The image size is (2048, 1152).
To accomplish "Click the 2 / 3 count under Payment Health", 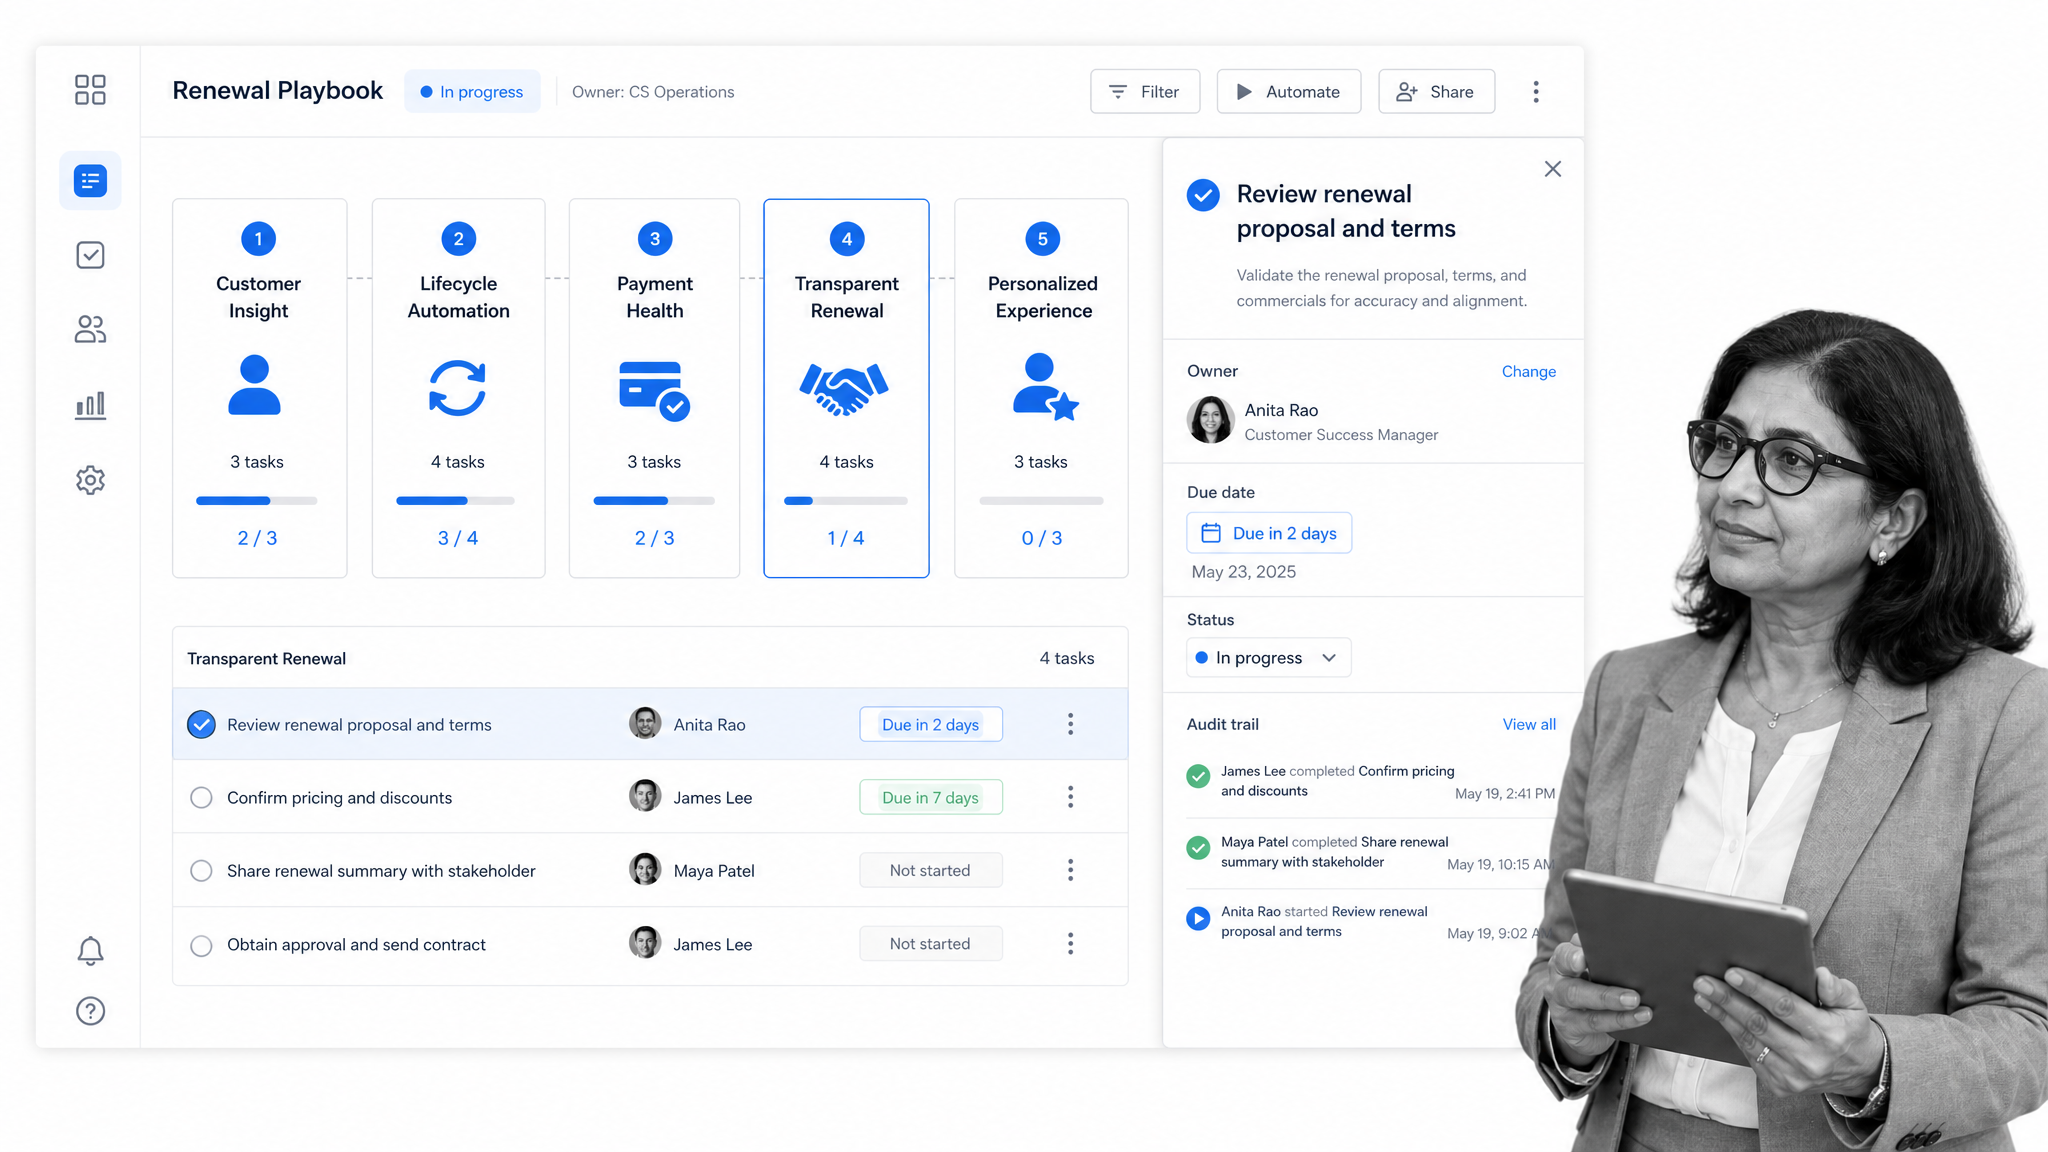I will tap(654, 538).
